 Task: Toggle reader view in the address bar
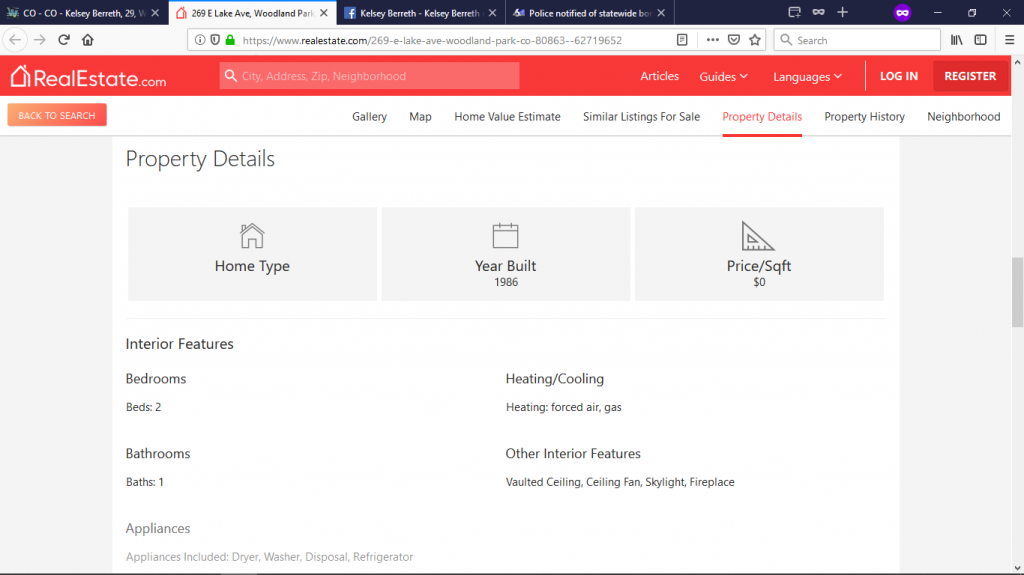point(682,40)
